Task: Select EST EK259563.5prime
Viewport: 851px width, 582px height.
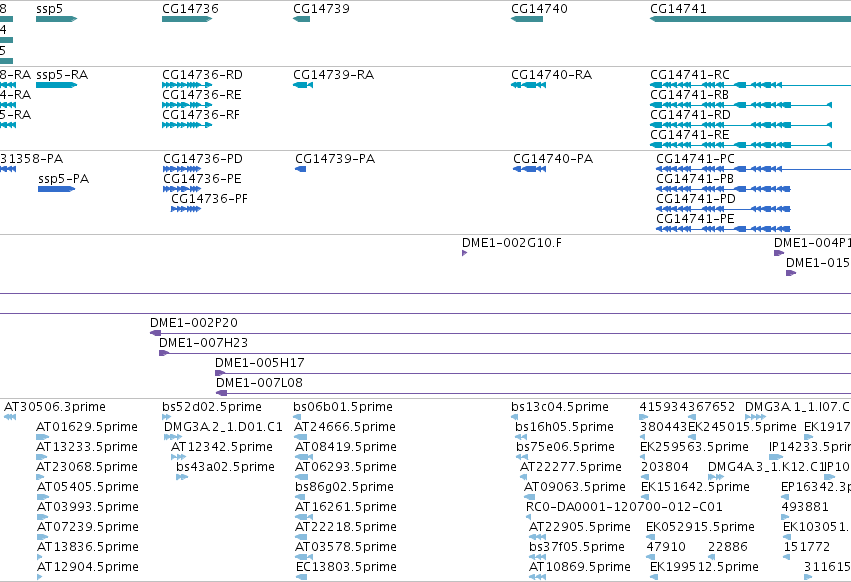Action: pos(694,447)
